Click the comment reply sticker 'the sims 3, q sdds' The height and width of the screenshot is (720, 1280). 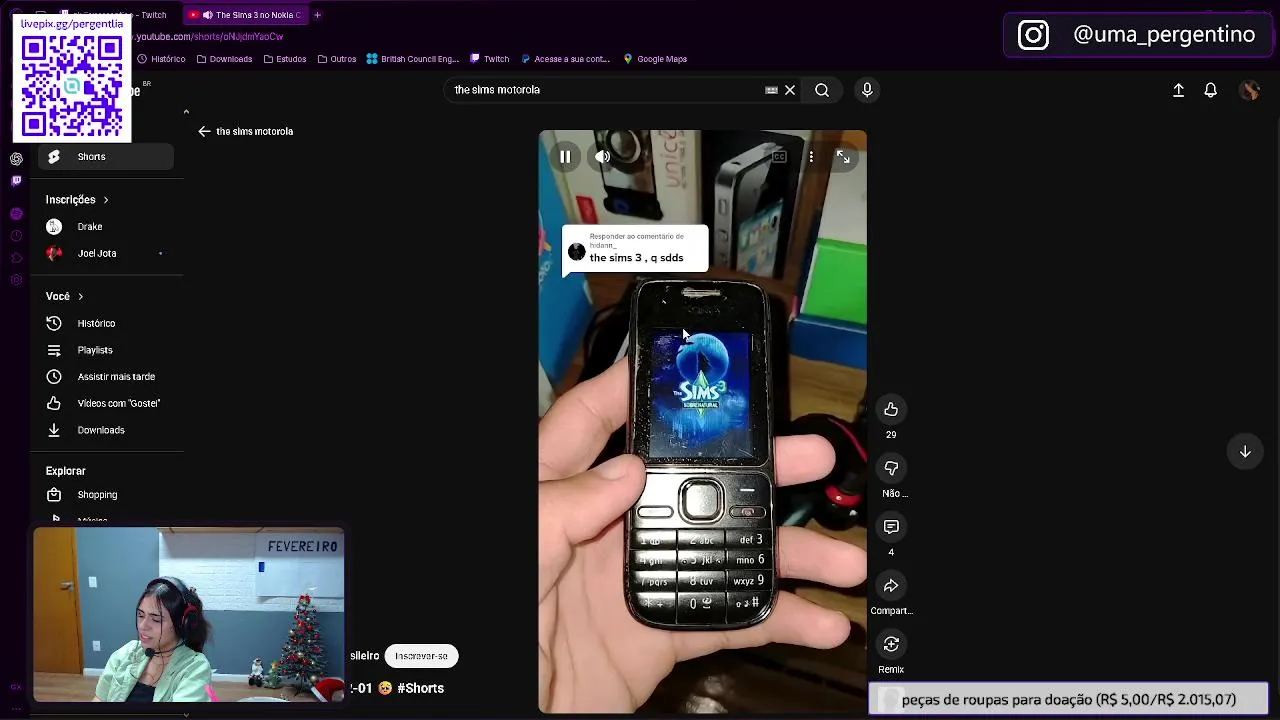(635, 248)
